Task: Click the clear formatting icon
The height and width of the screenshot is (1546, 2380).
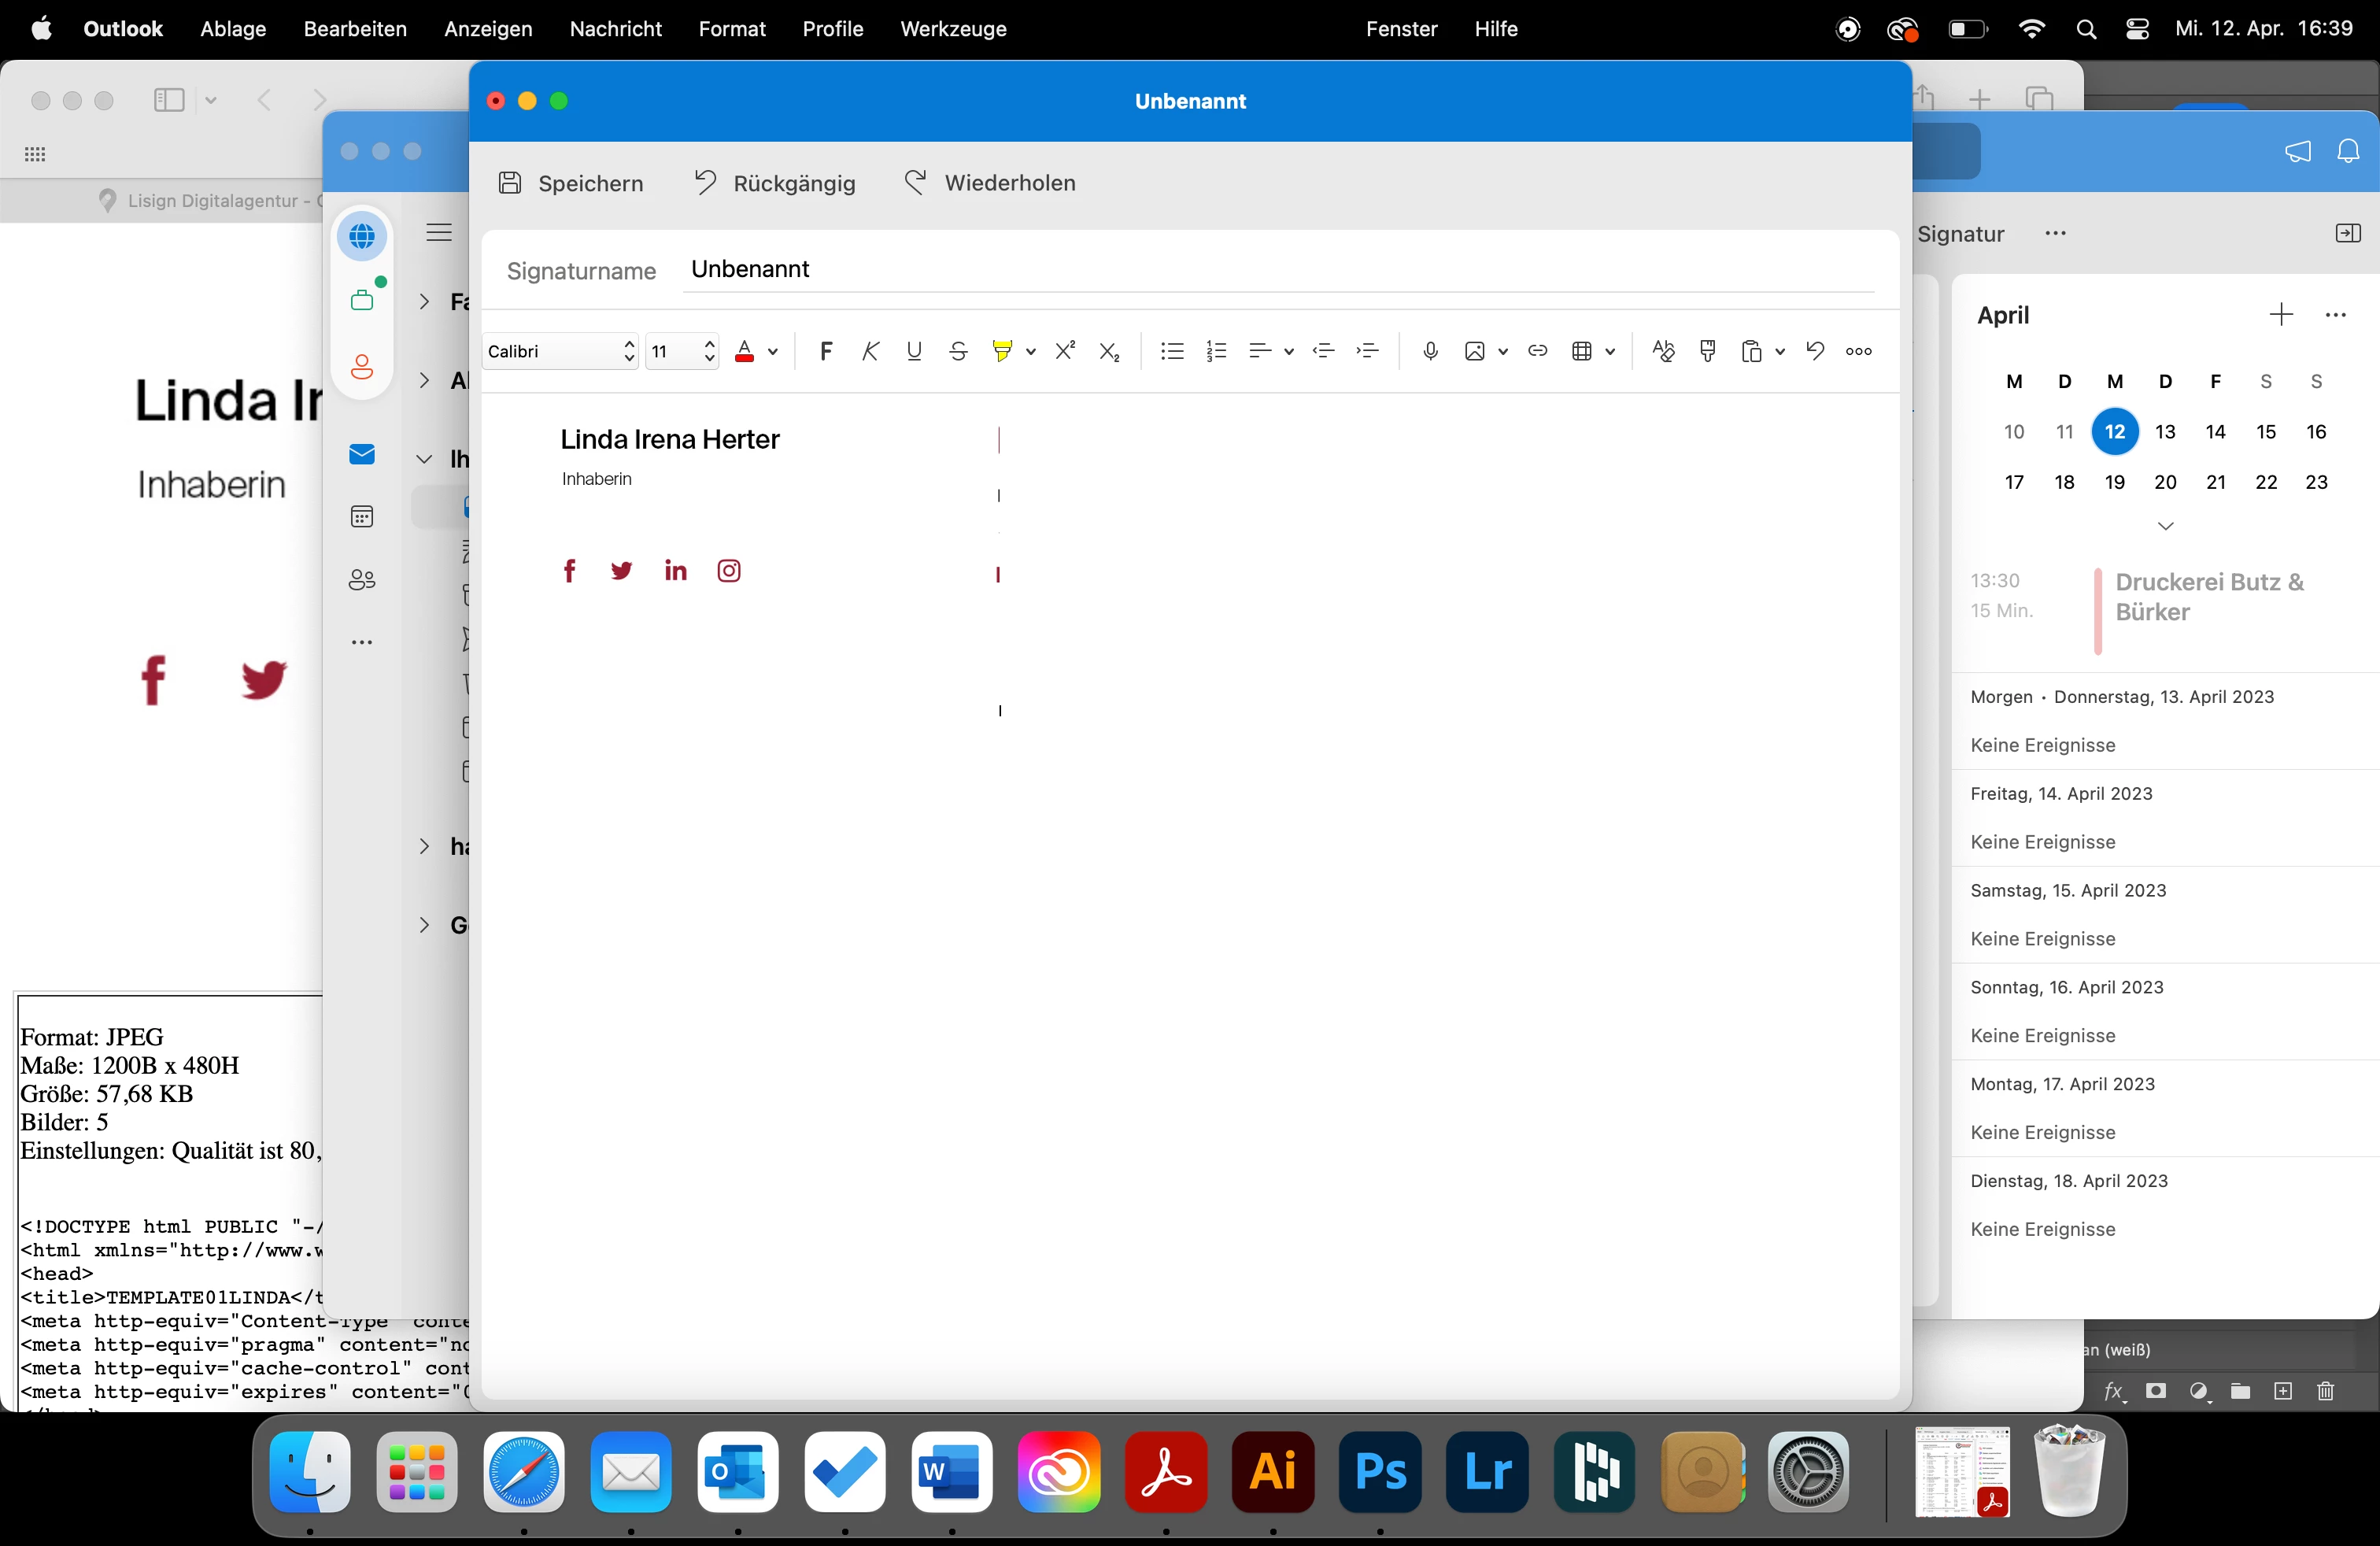Action: point(1663,351)
